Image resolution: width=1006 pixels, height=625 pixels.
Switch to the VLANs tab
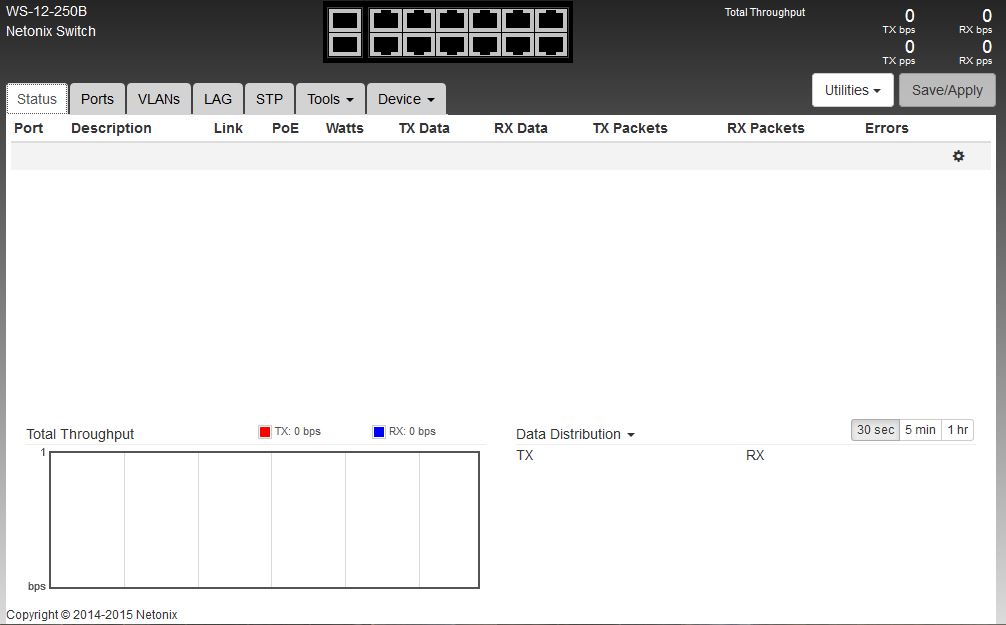click(x=159, y=99)
